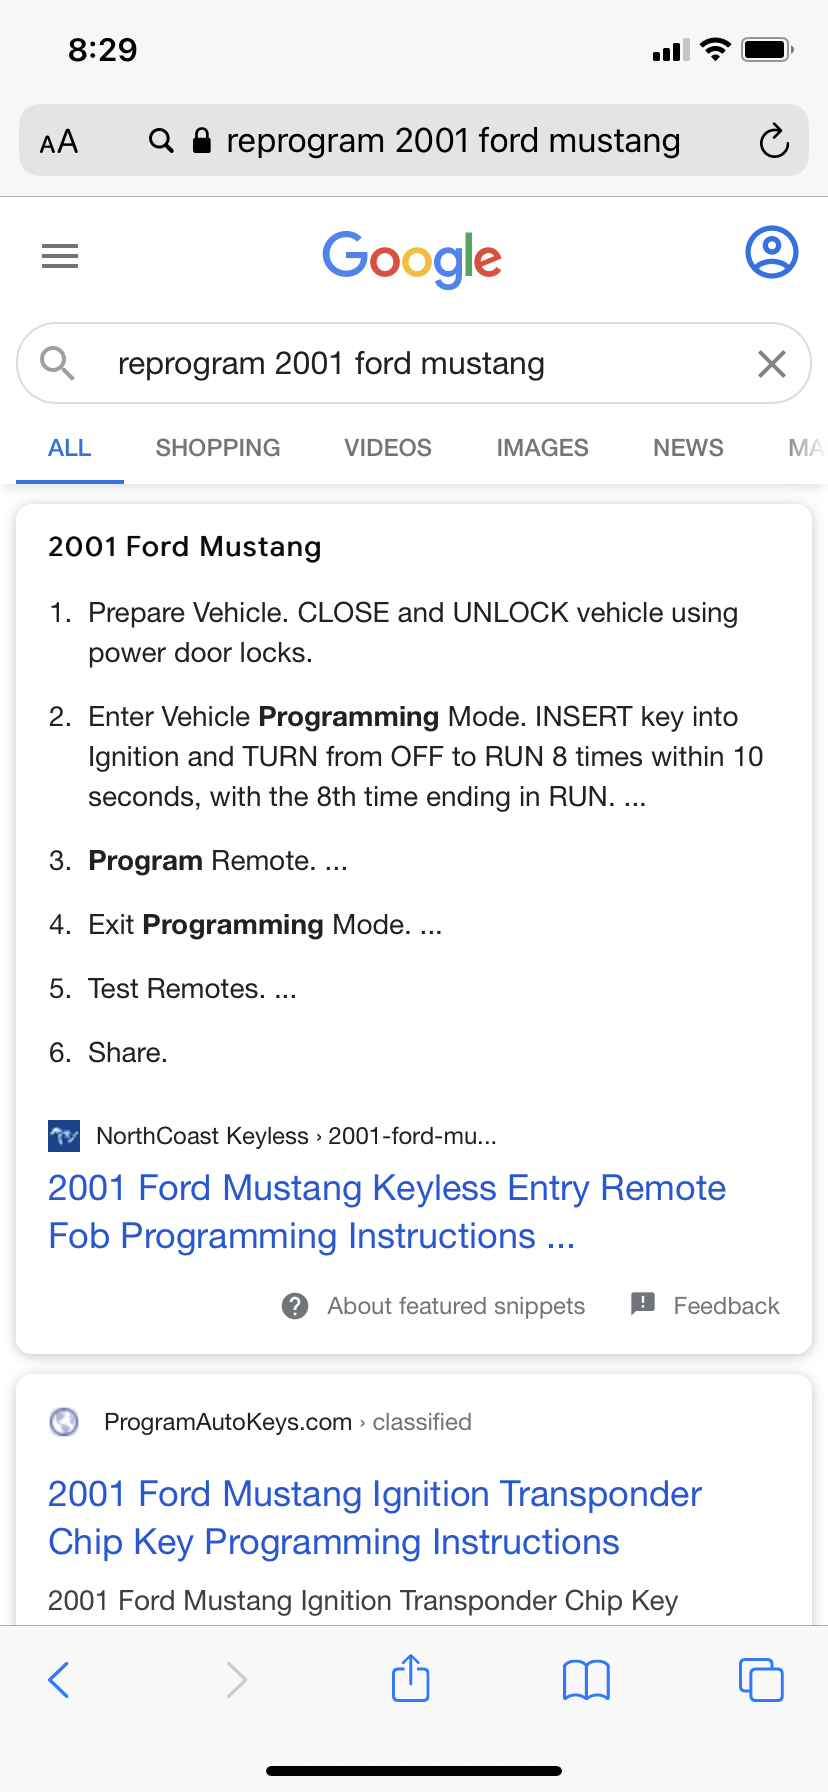
Task: Open Keyless Entry Remote Fob Programming link
Action: [x=386, y=1212]
